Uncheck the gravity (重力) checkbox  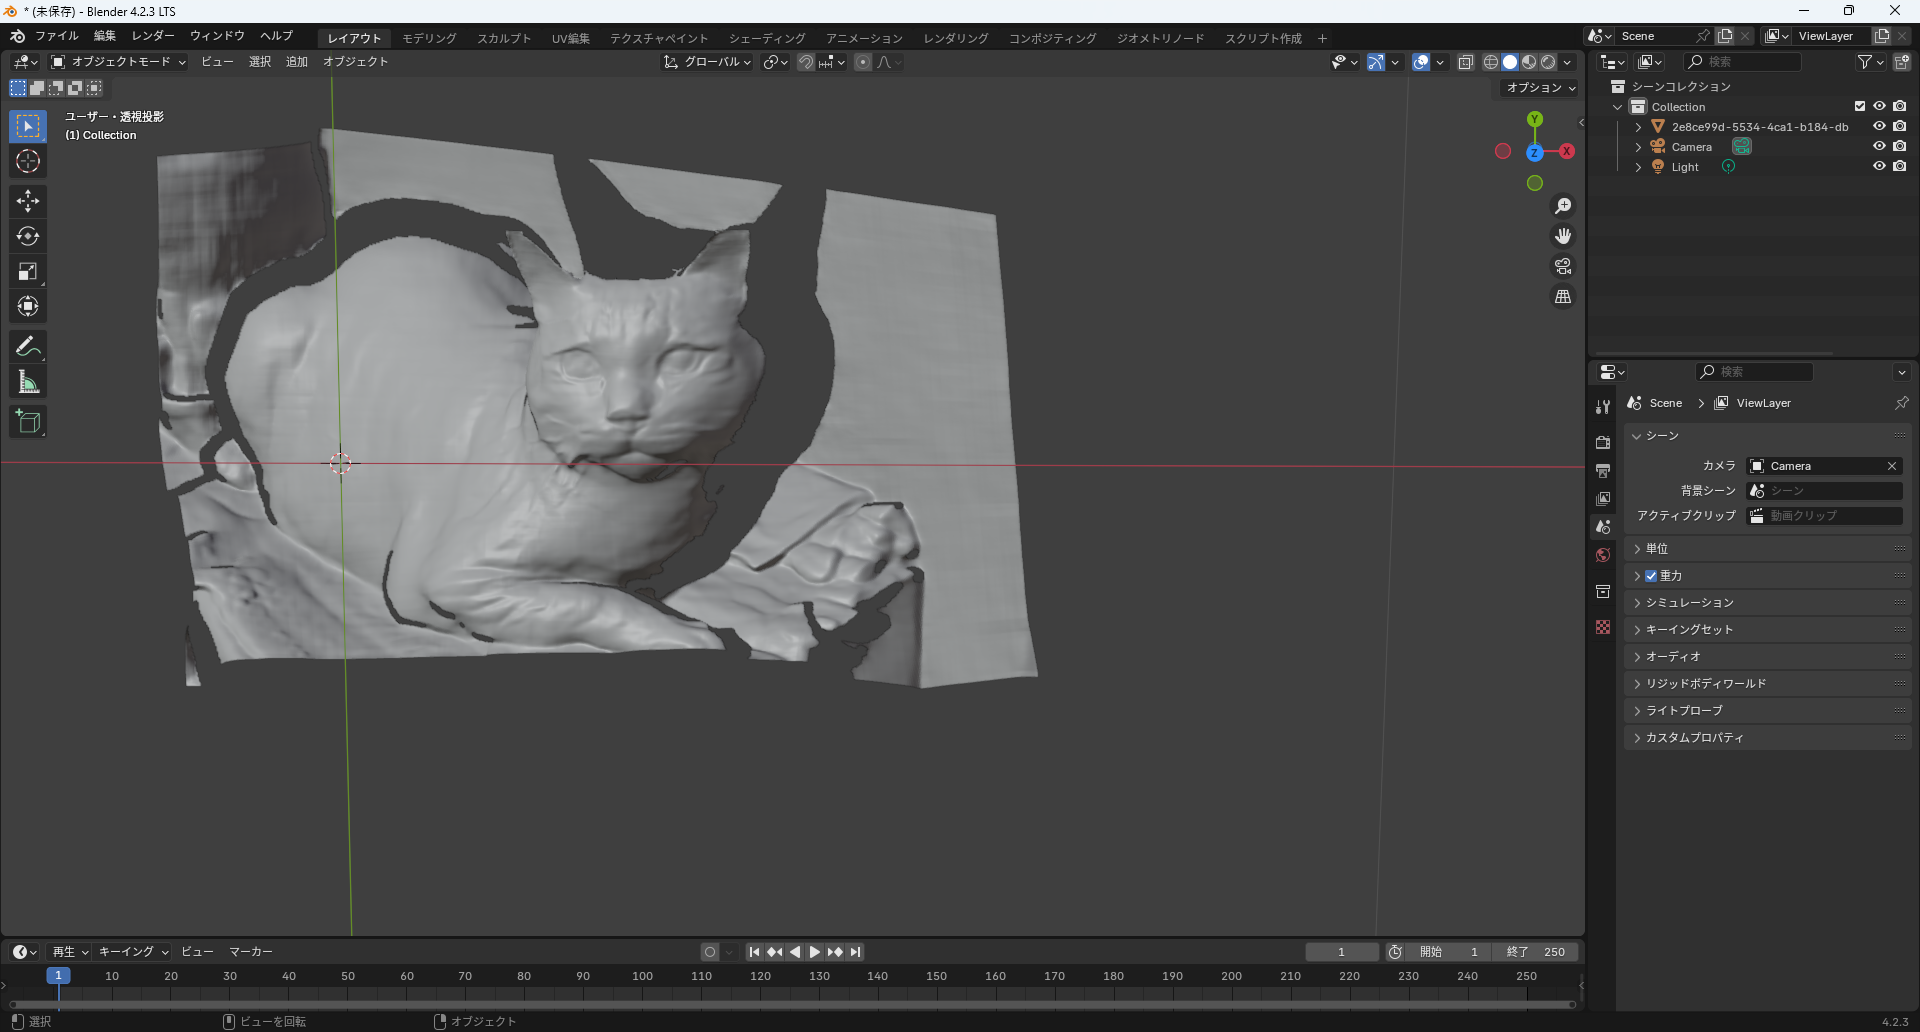(1651, 576)
